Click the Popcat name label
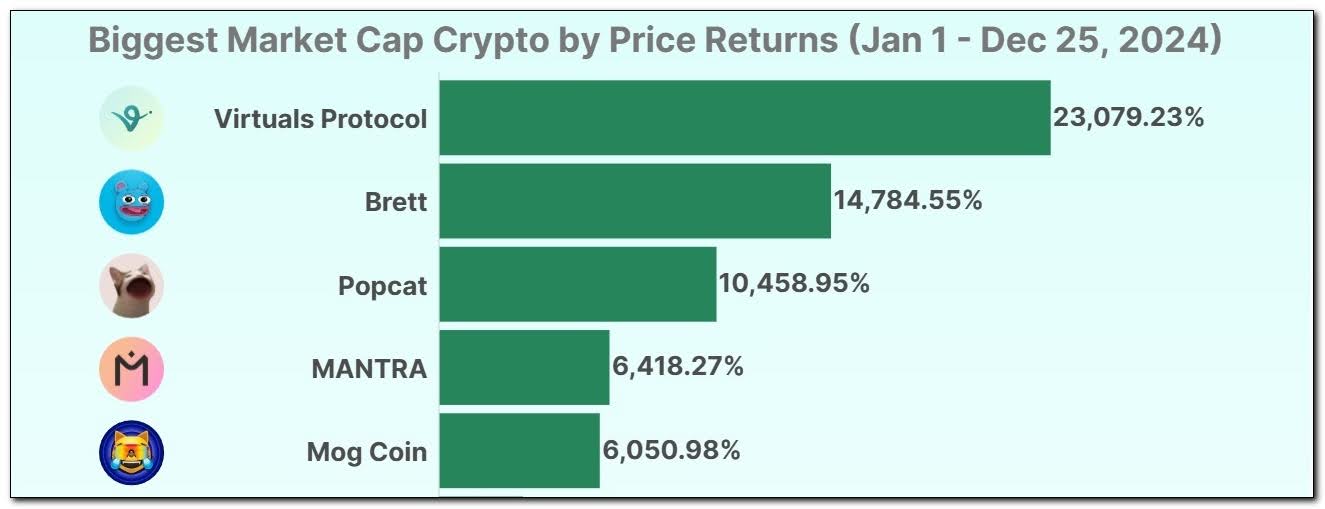1325x509 pixels. point(382,286)
